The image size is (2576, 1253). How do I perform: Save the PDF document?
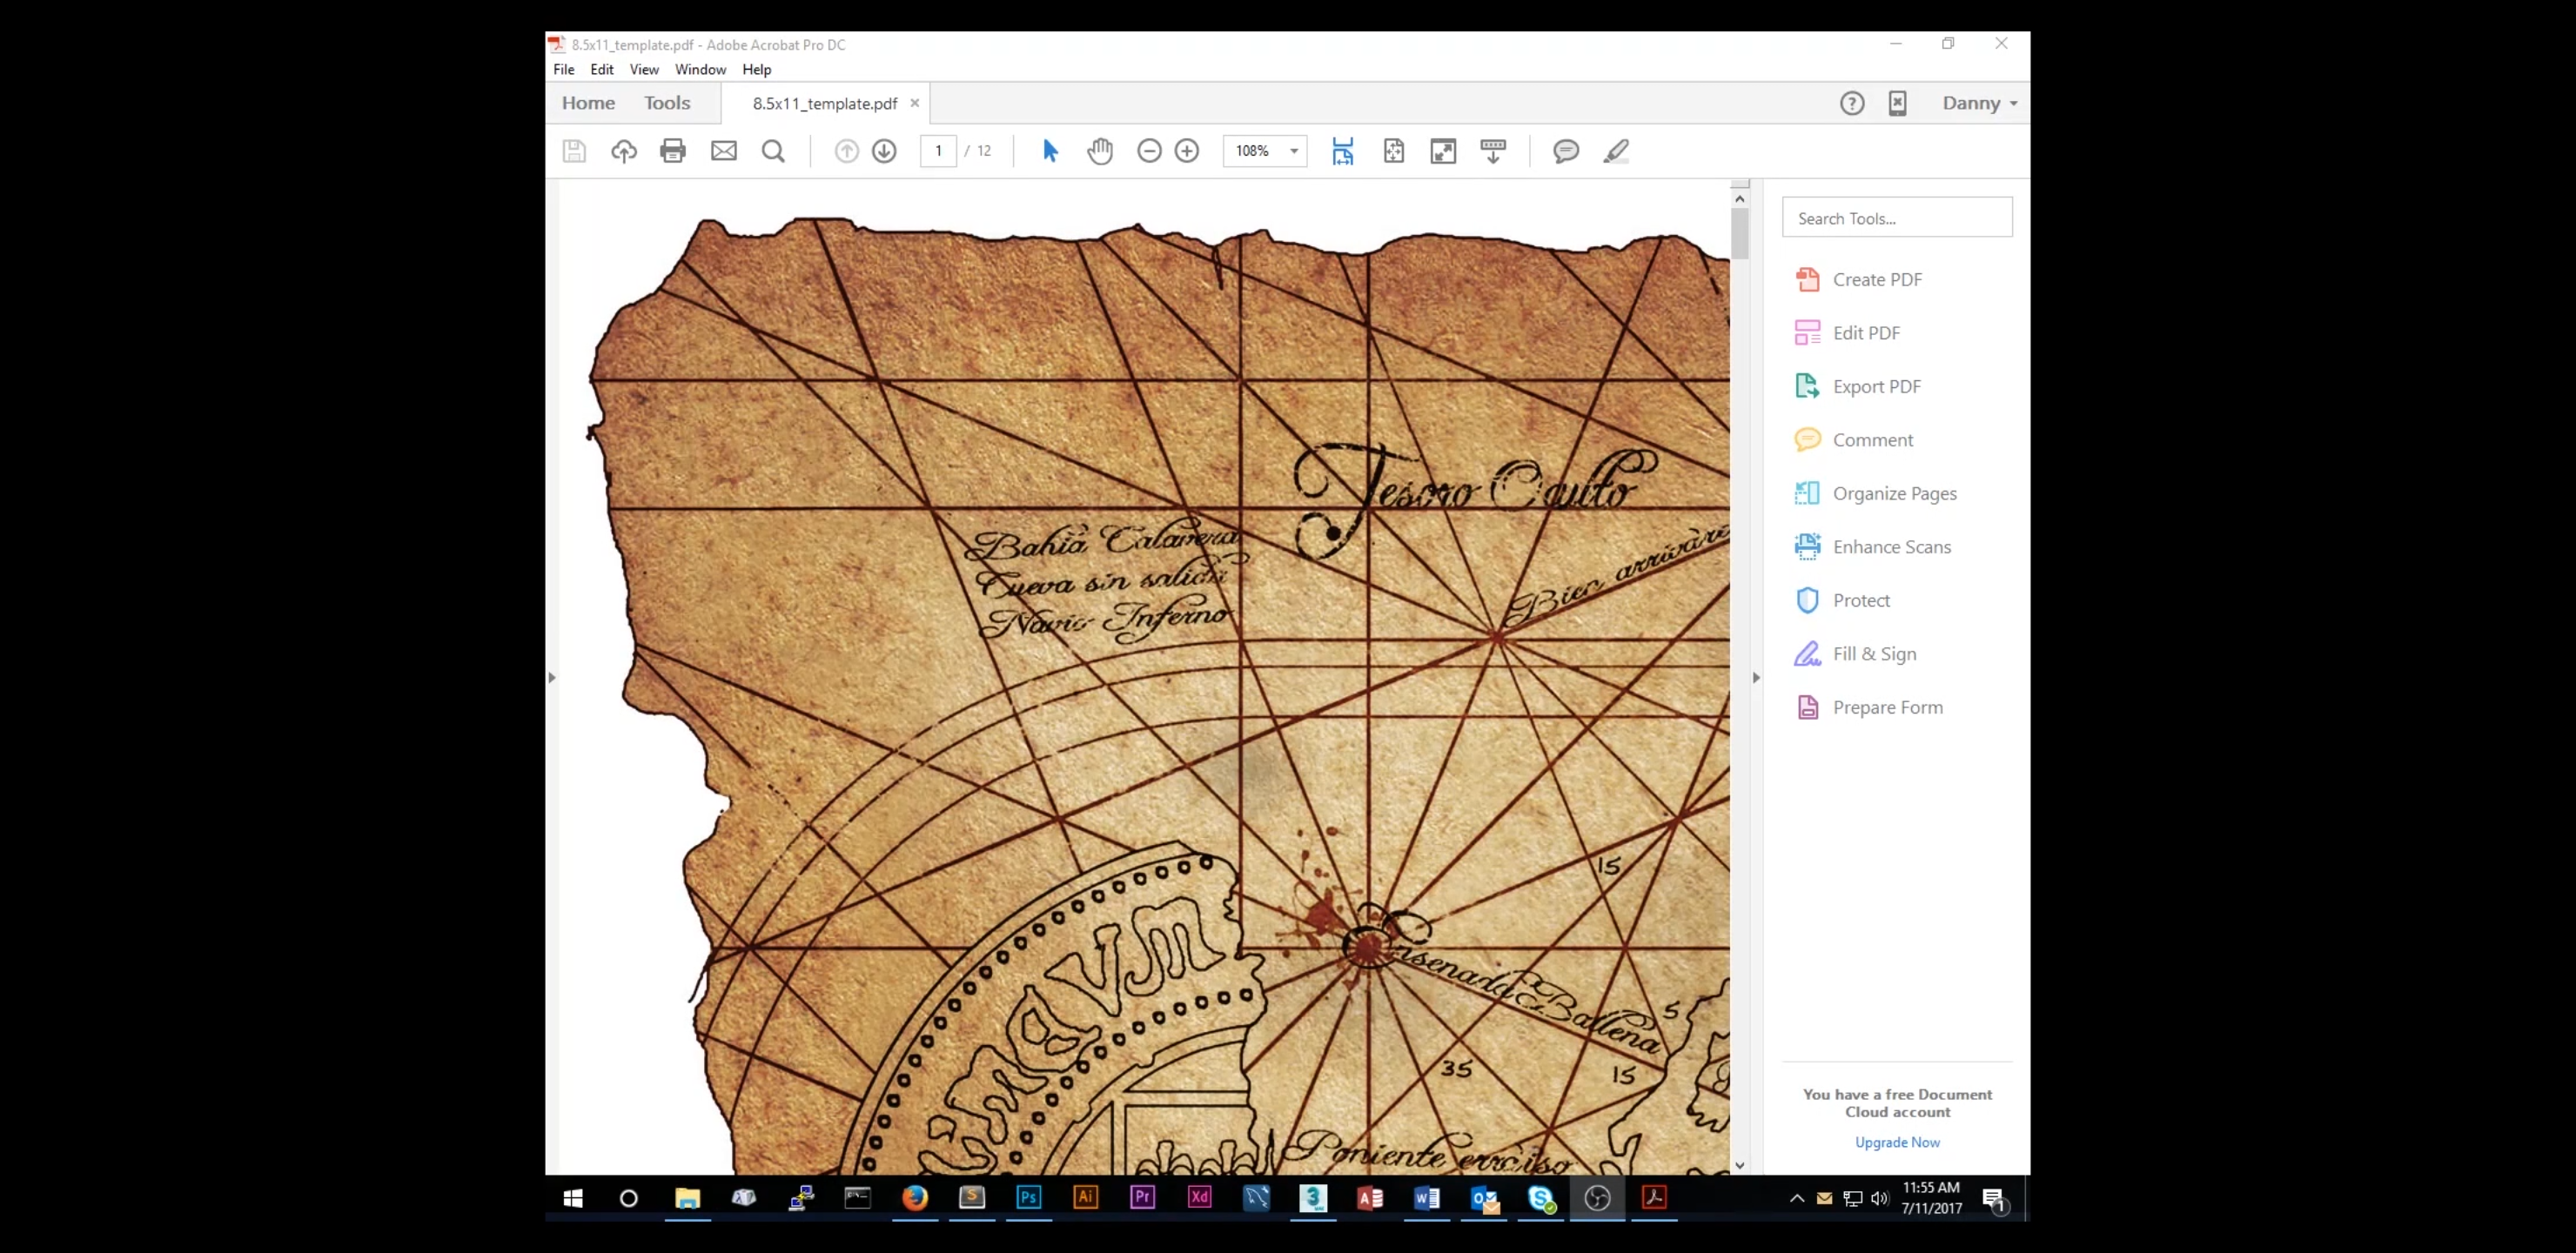[x=574, y=151]
